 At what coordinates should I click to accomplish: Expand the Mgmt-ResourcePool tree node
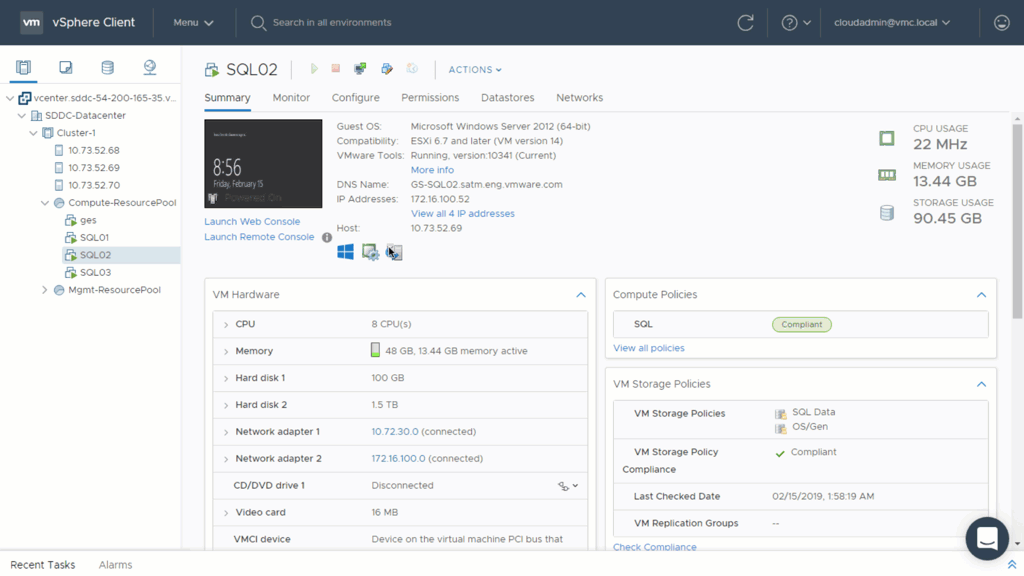44,290
